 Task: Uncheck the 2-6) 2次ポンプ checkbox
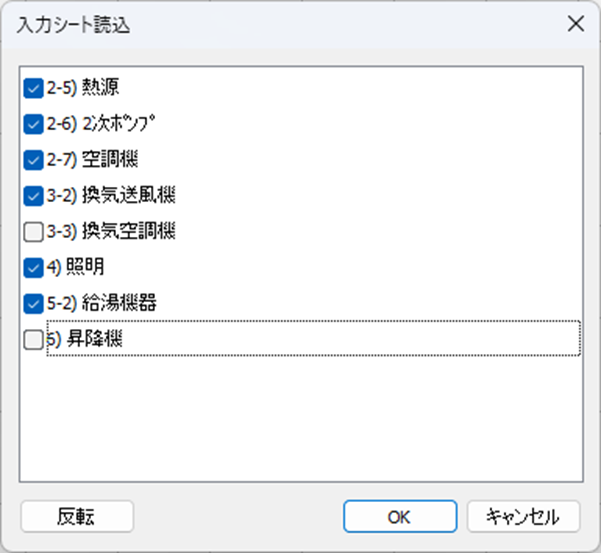pos(33,124)
